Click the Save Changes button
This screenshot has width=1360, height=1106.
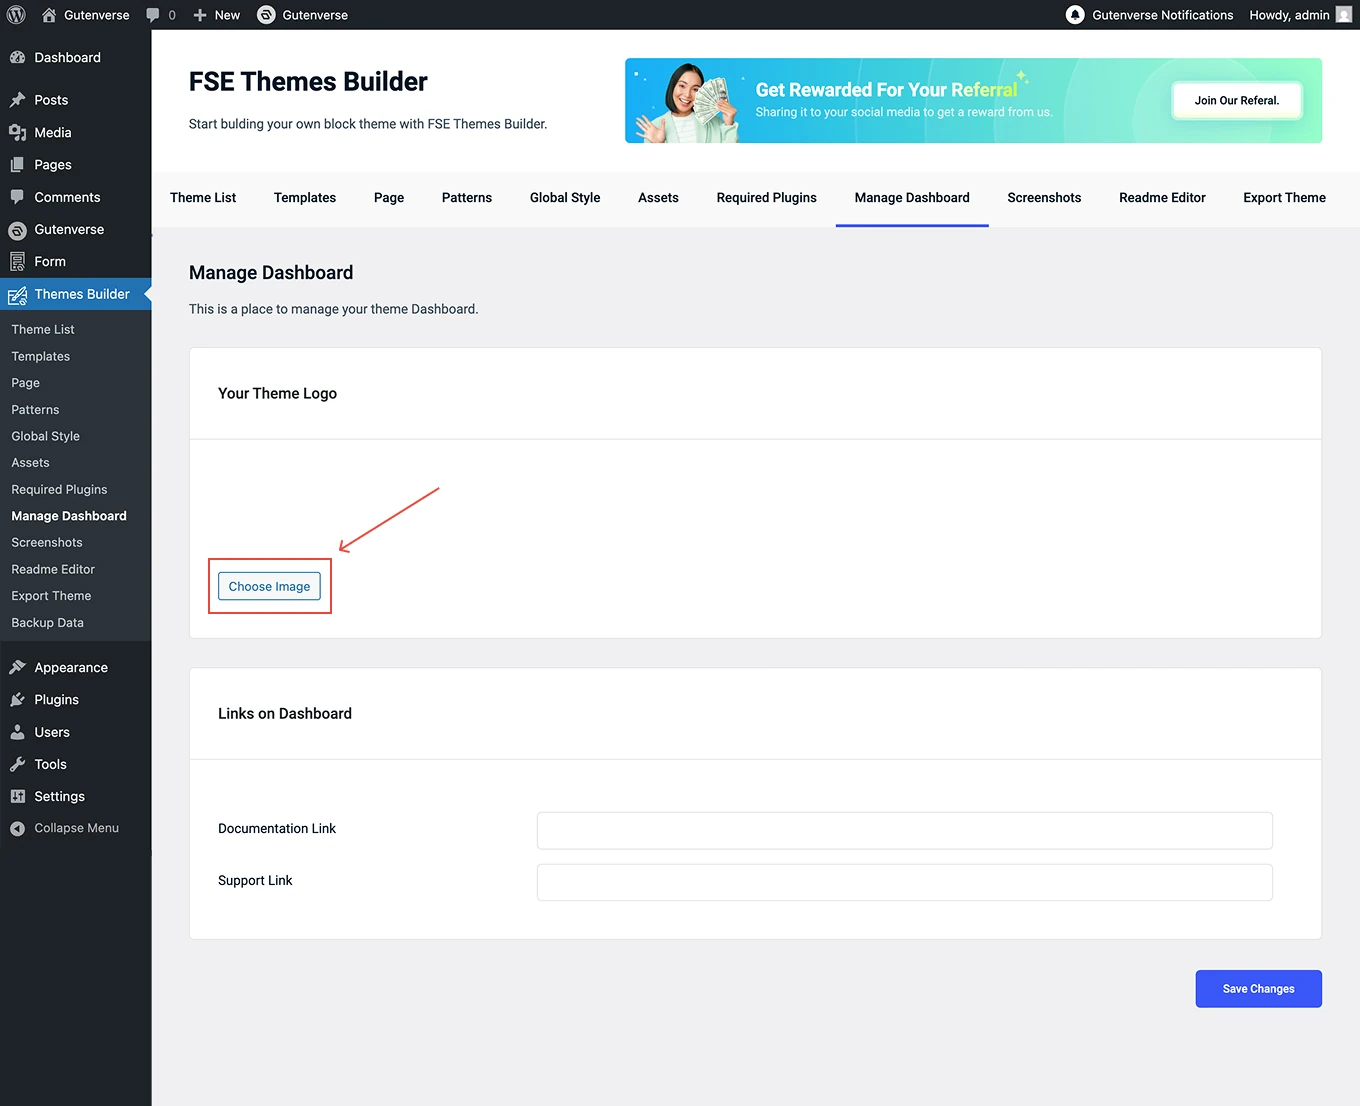(1258, 989)
